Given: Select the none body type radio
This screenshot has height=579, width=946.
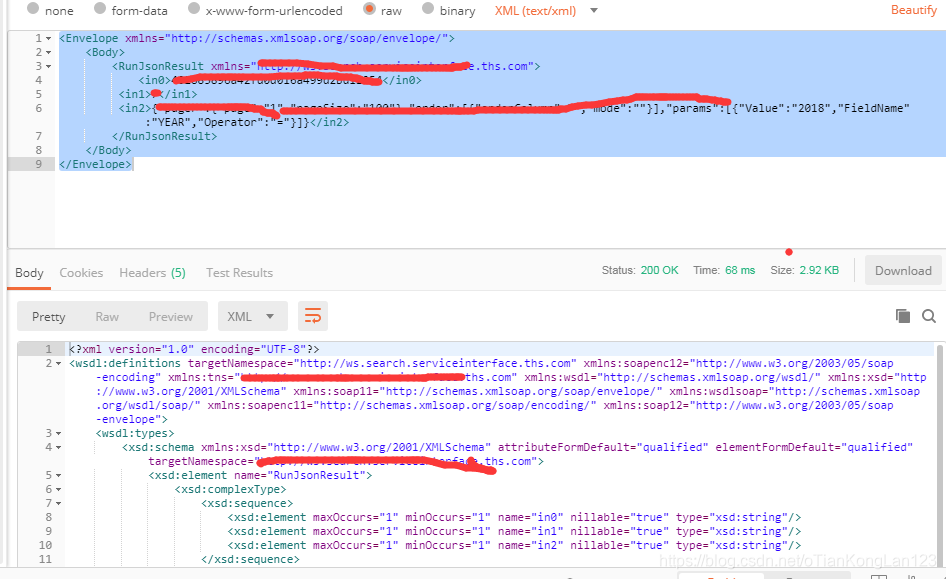Looking at the screenshot, I should coord(33,9).
